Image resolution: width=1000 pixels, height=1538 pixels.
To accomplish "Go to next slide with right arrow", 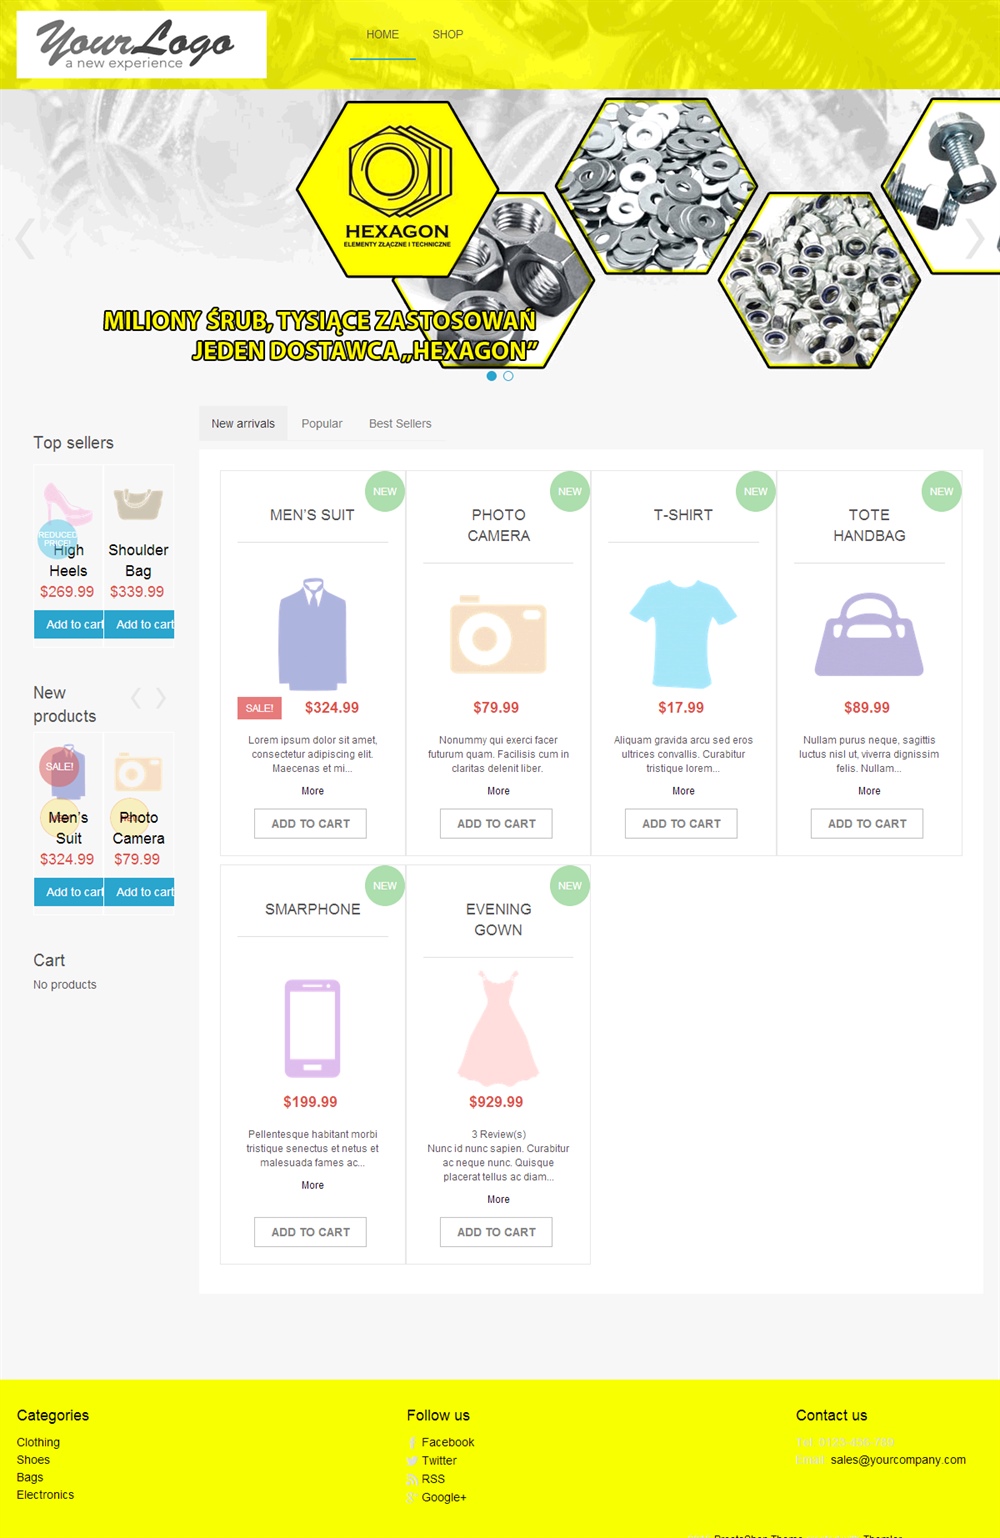I will [x=975, y=239].
